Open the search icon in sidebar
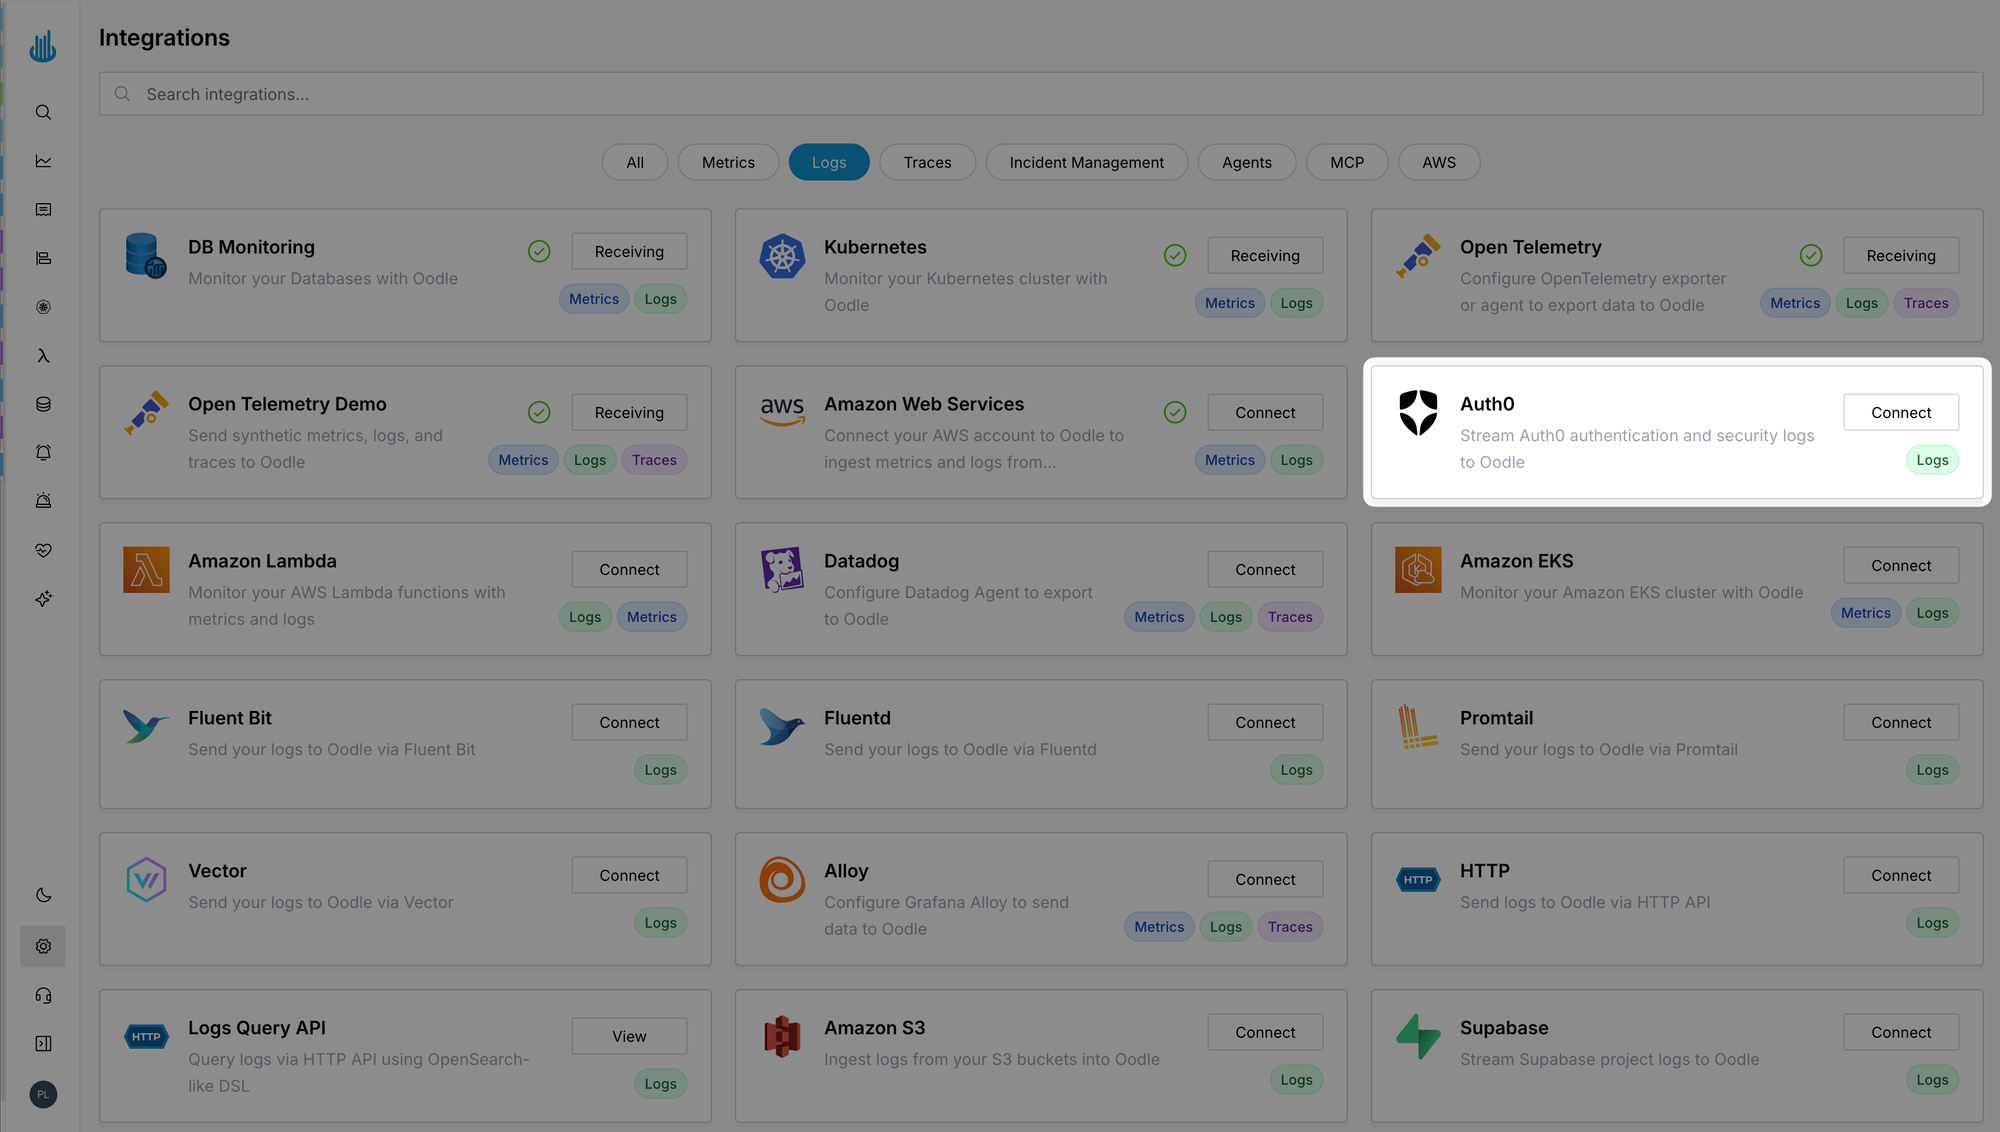This screenshot has width=2000, height=1132. pos(43,112)
